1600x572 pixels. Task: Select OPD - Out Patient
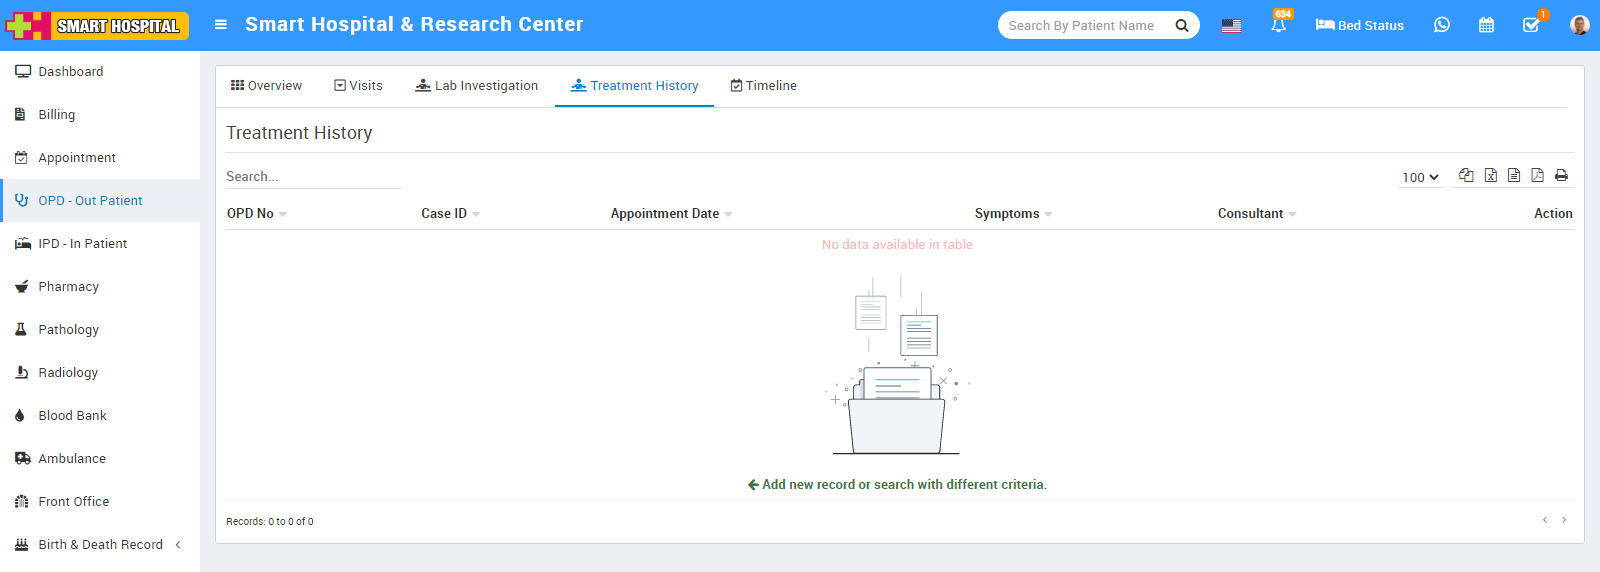click(100, 201)
